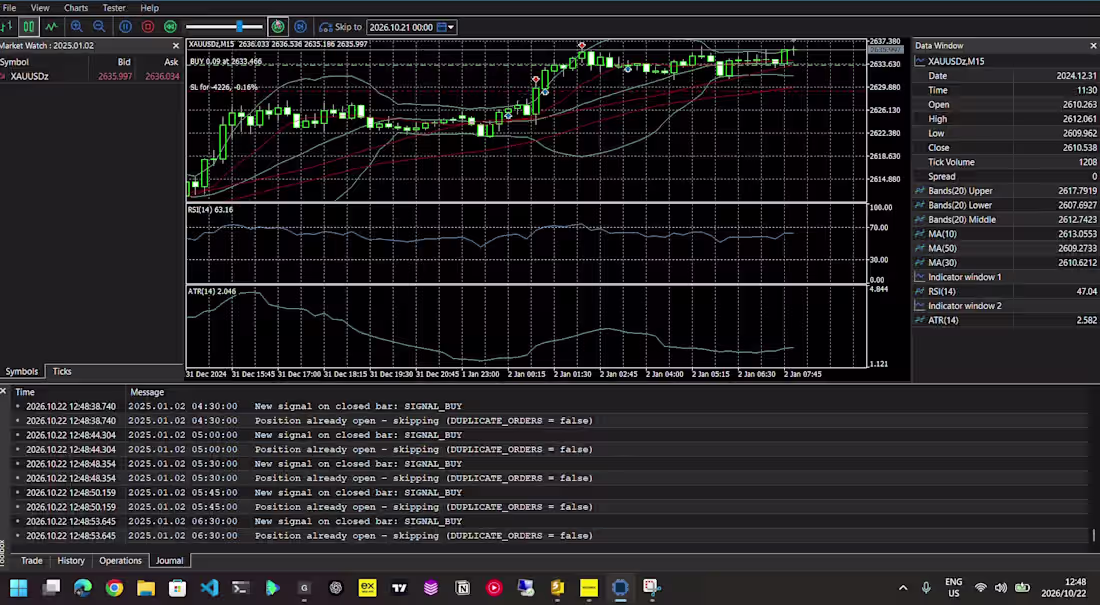Click the blue step-forward button
The image size is (1100, 605).
tap(300, 27)
